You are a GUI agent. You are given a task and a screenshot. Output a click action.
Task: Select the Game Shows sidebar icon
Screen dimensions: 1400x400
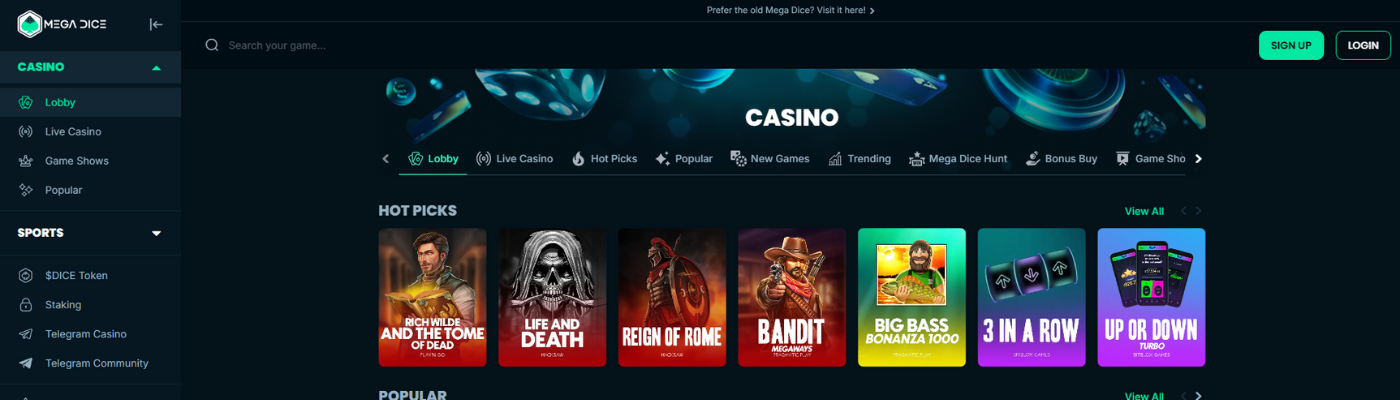26,161
